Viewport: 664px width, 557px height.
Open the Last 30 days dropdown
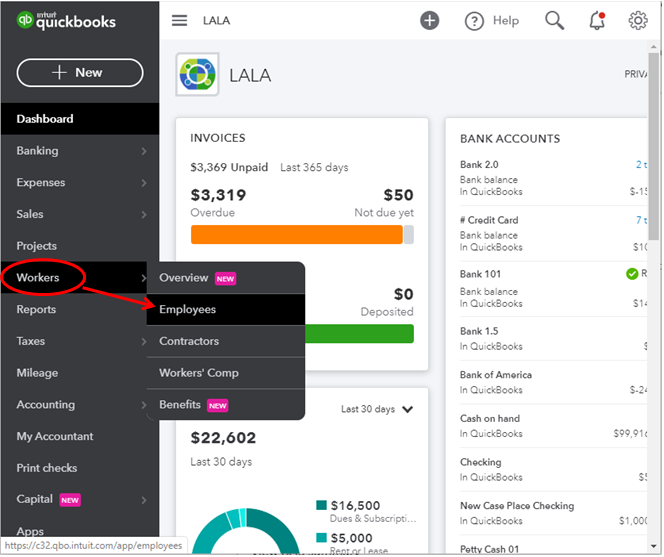click(x=377, y=410)
